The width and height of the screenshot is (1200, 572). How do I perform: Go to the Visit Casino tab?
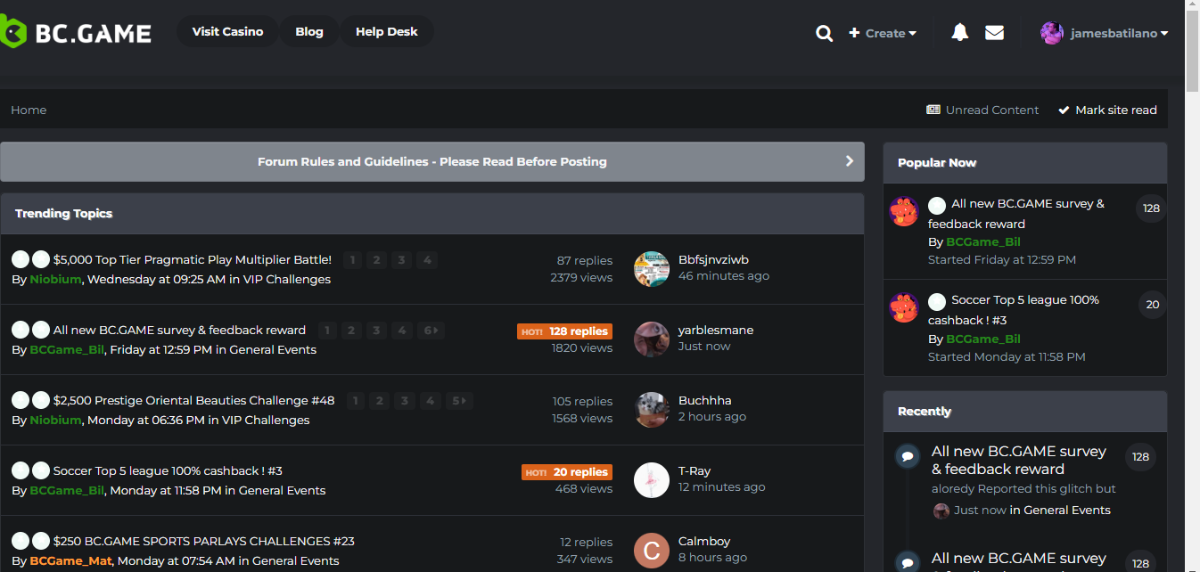click(x=227, y=32)
